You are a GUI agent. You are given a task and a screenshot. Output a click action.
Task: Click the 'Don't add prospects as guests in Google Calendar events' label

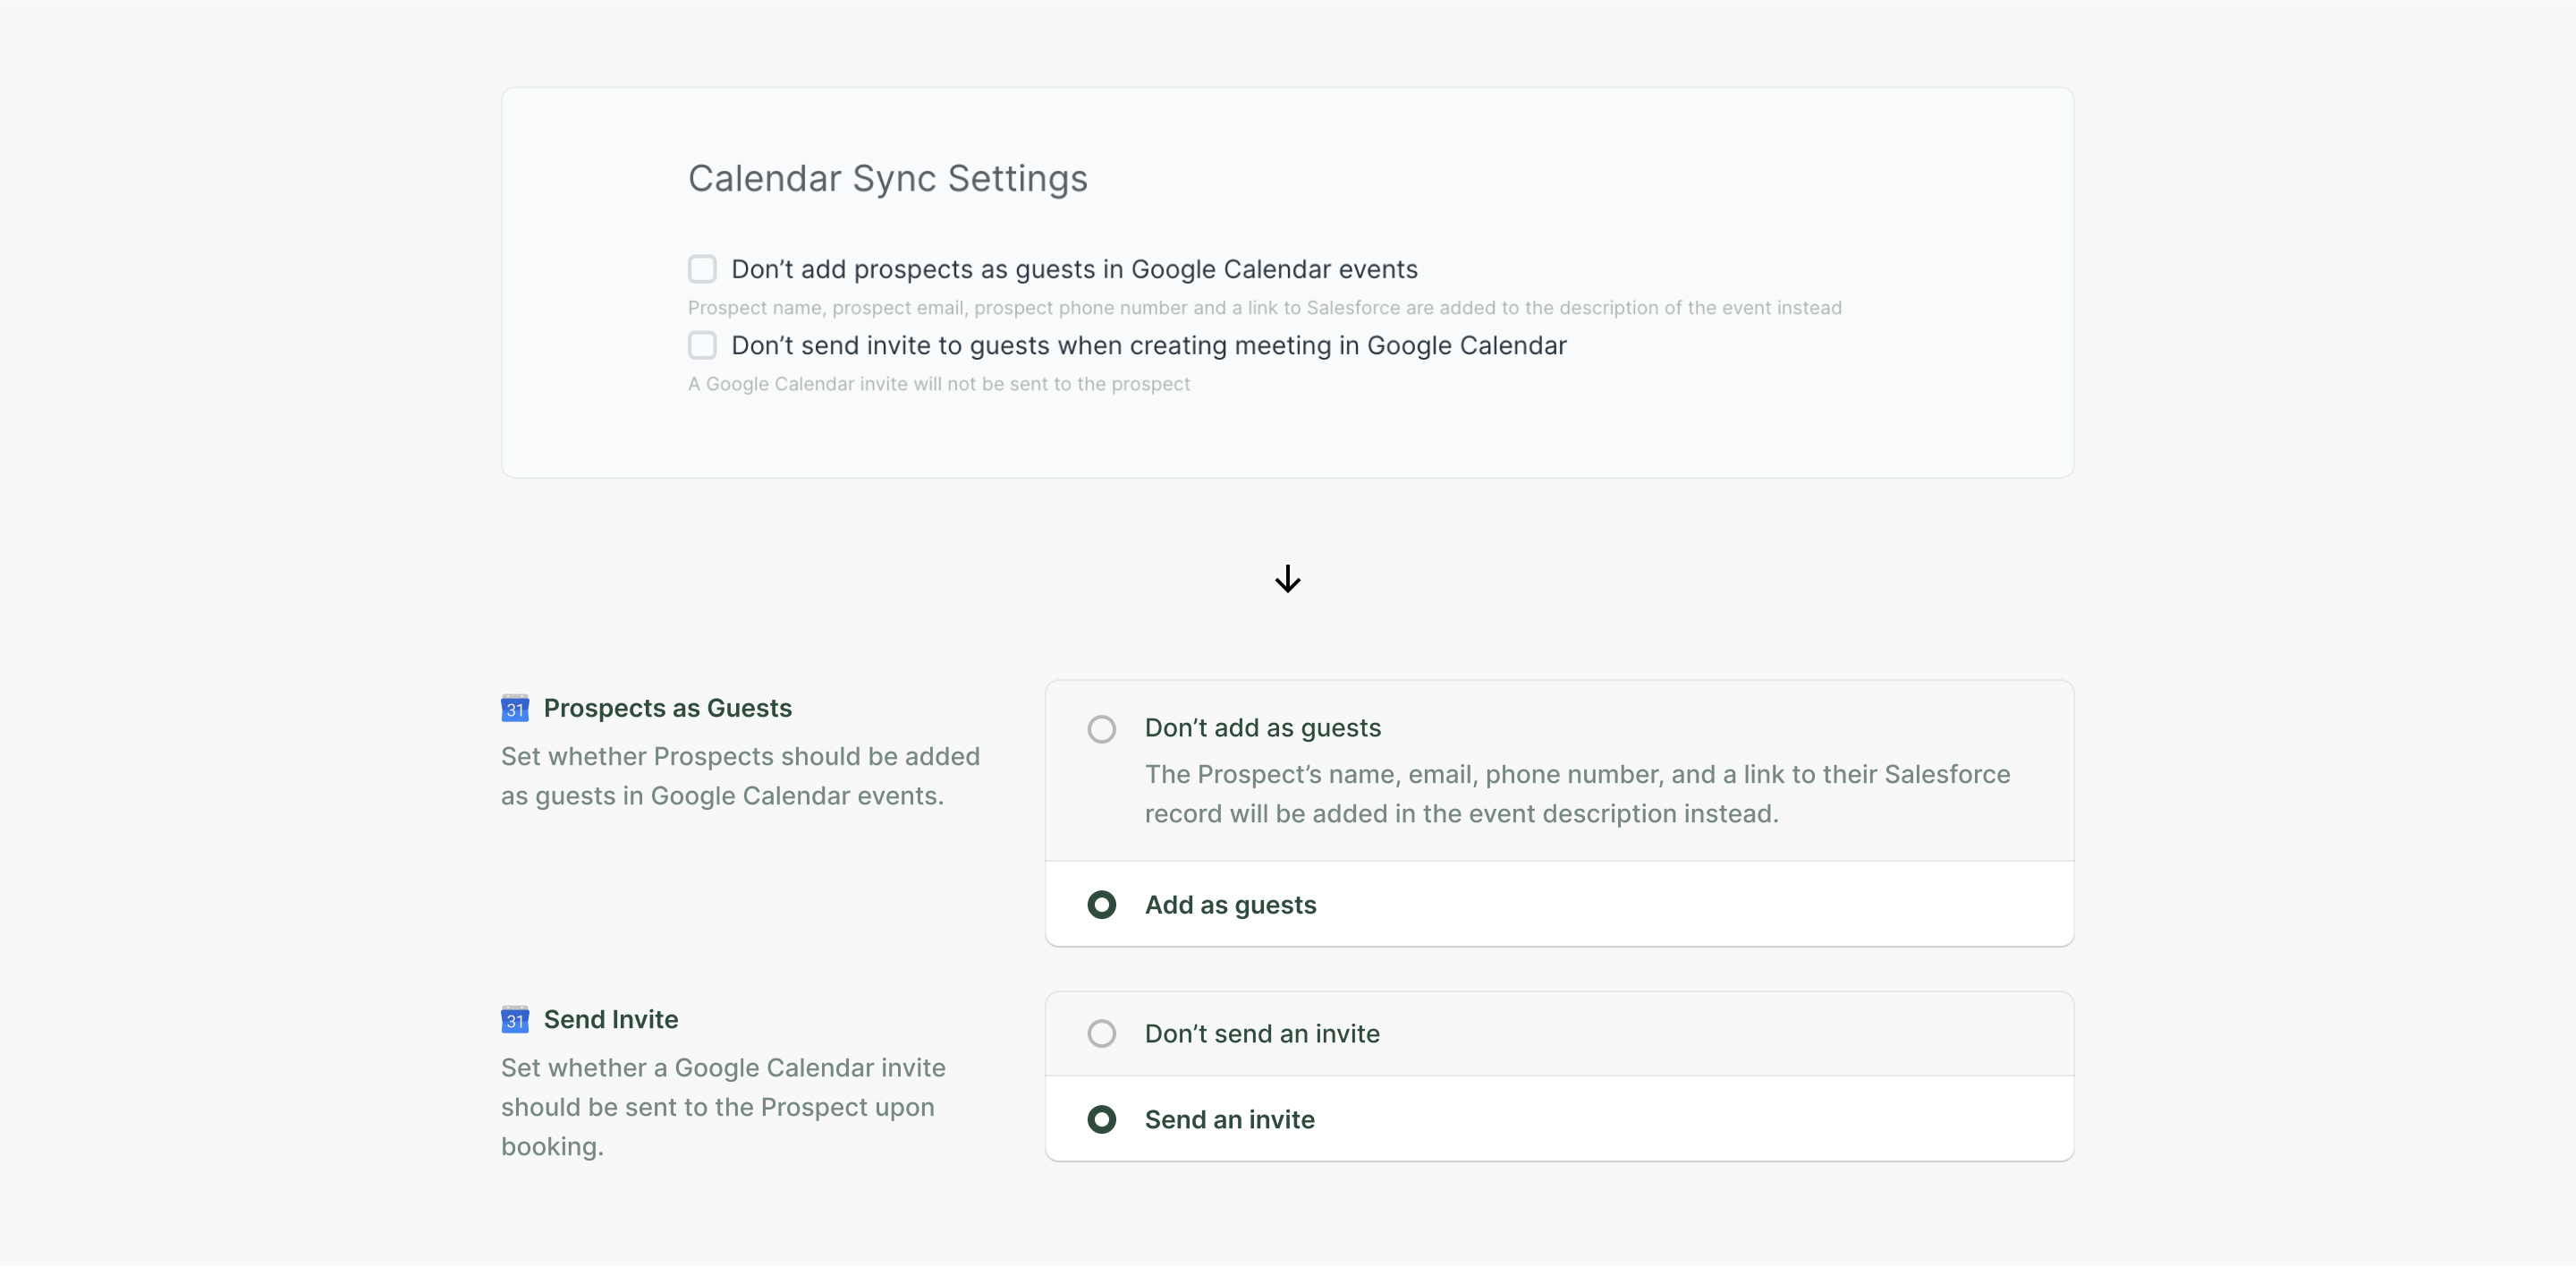(1074, 269)
